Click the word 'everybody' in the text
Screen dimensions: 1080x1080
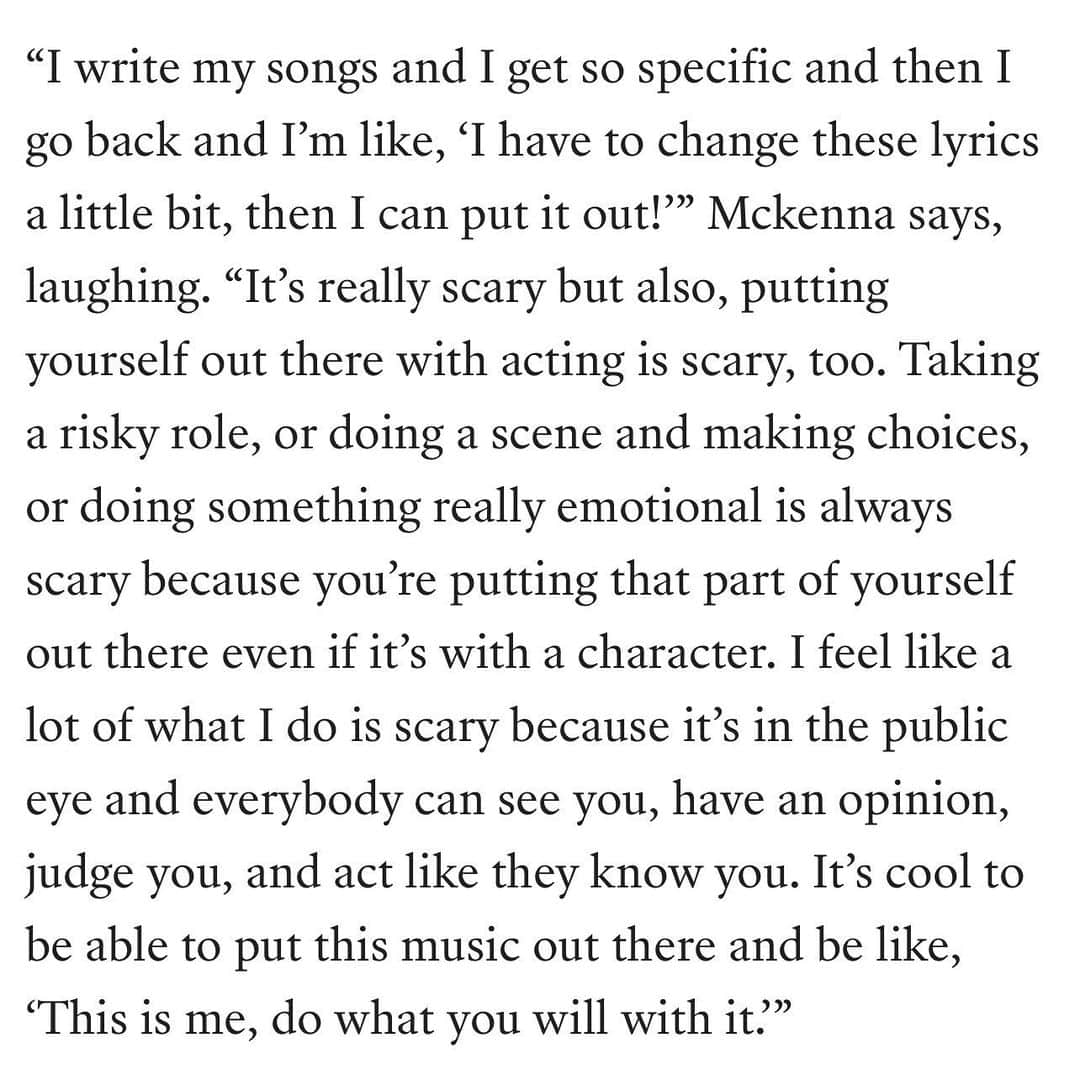tap(297, 802)
